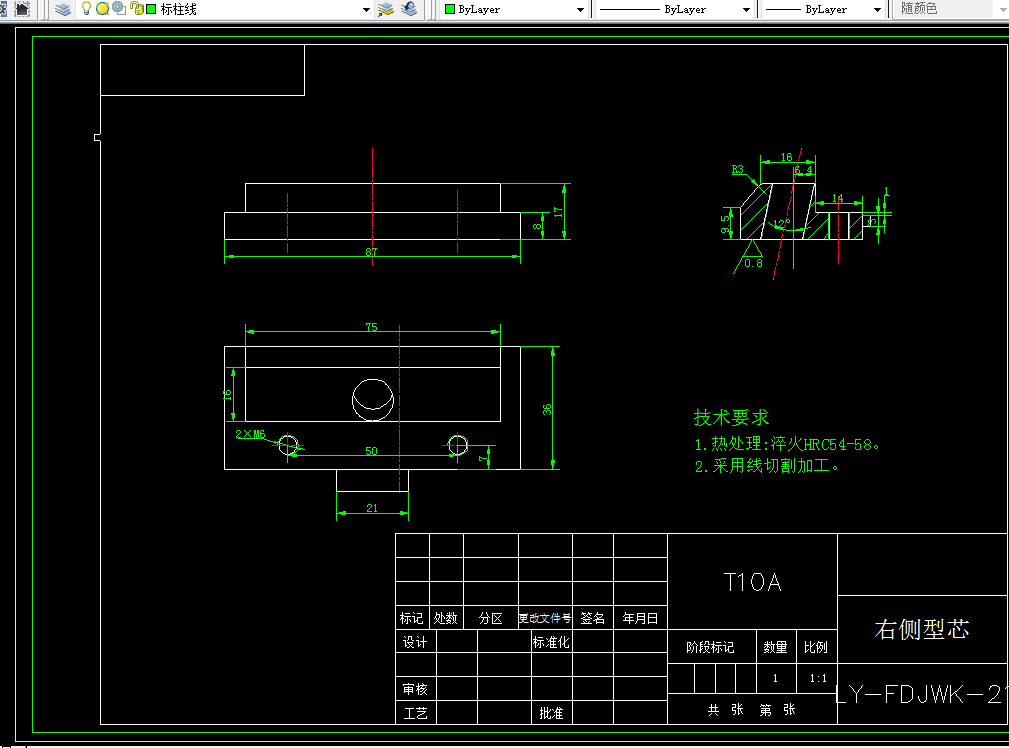This screenshot has width=1009, height=748.
Task: Select the 21 dimension at bottom
Action: (372, 508)
